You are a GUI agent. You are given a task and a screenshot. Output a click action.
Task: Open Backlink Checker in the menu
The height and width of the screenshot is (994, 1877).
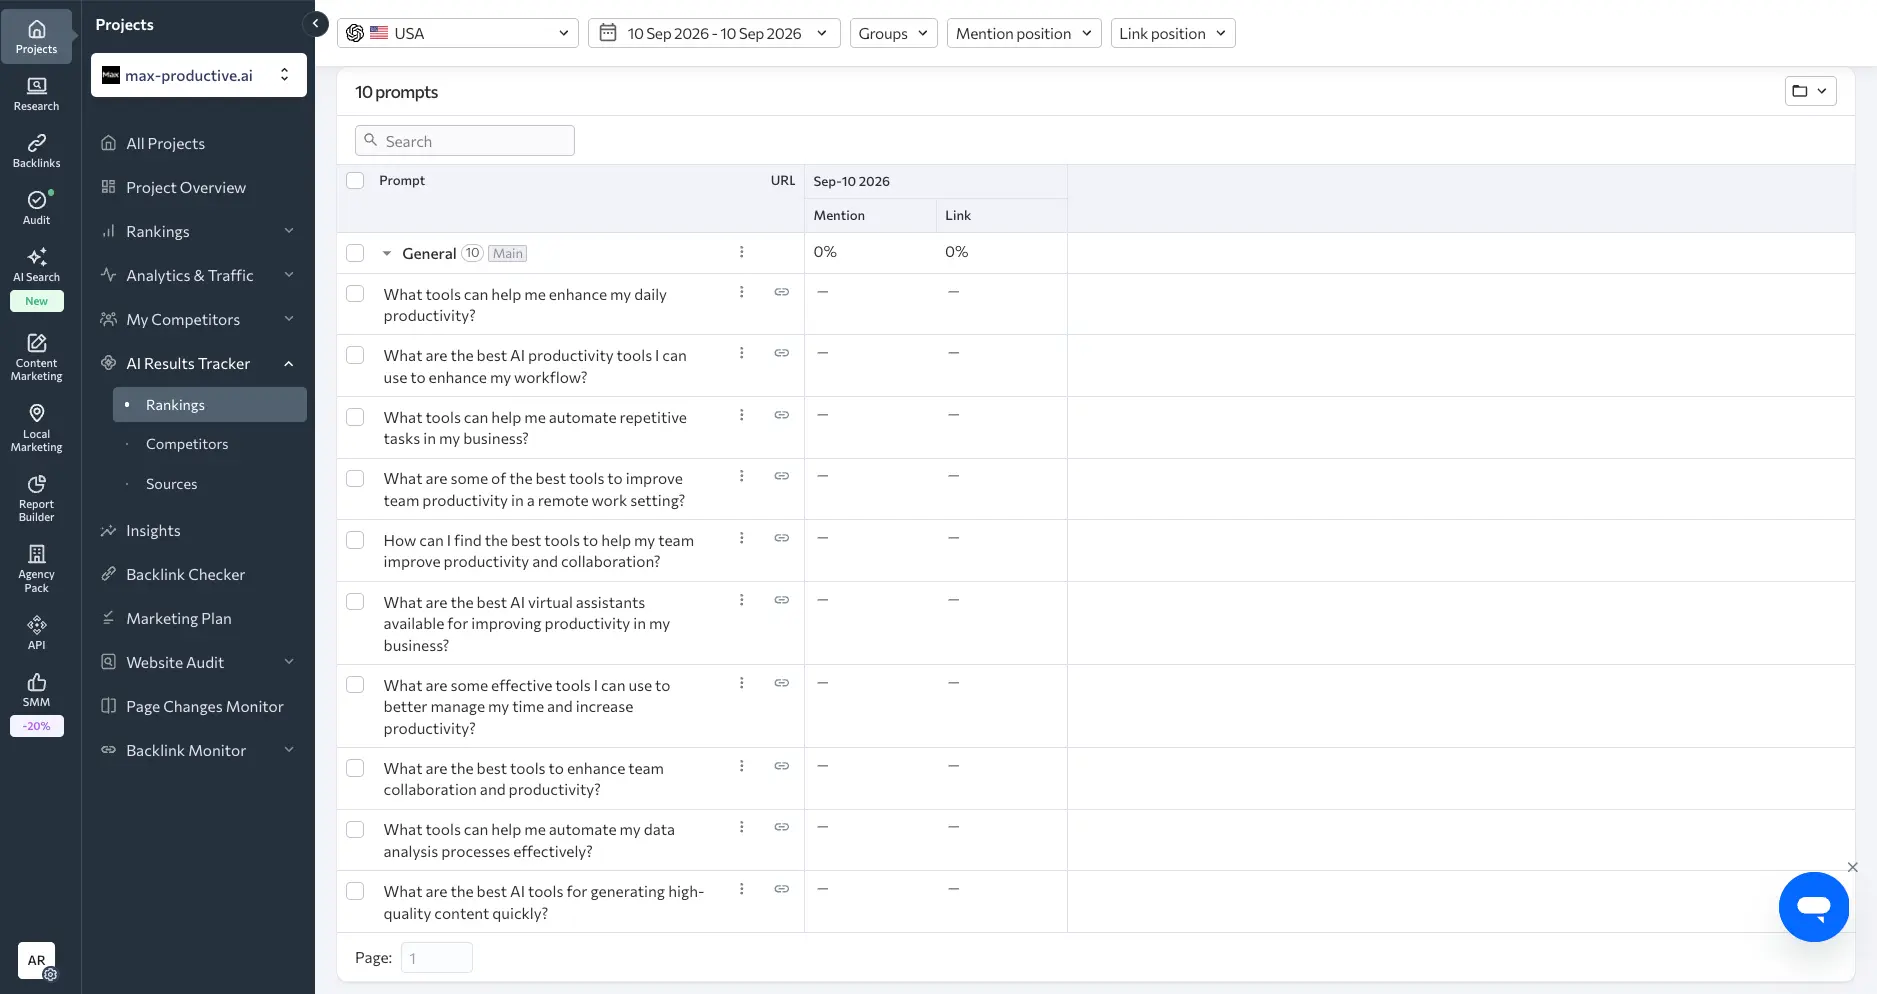[185, 575]
